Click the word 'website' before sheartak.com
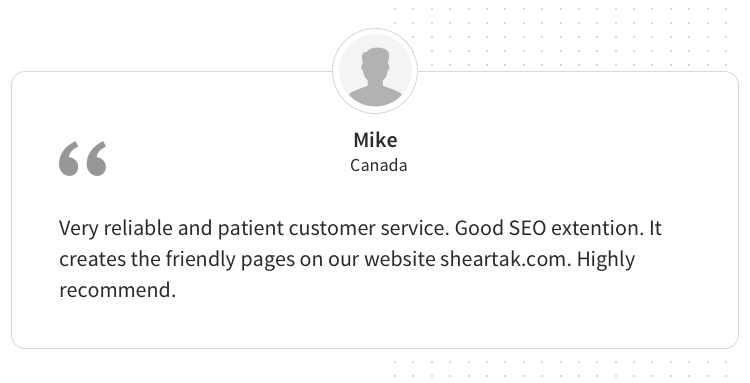 [399, 259]
